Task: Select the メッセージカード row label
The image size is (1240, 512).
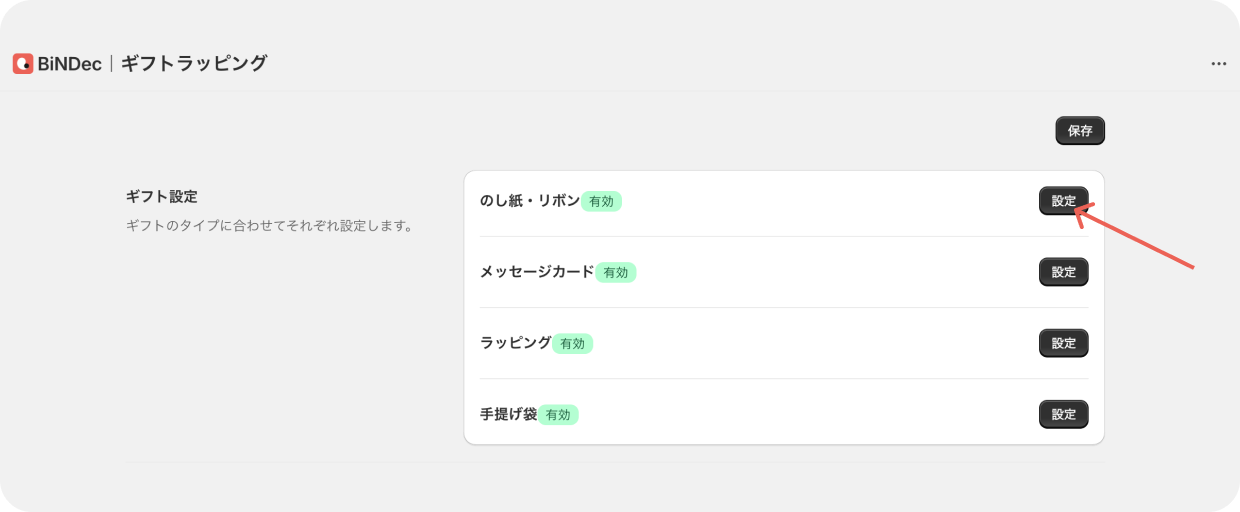Action: click(x=536, y=271)
